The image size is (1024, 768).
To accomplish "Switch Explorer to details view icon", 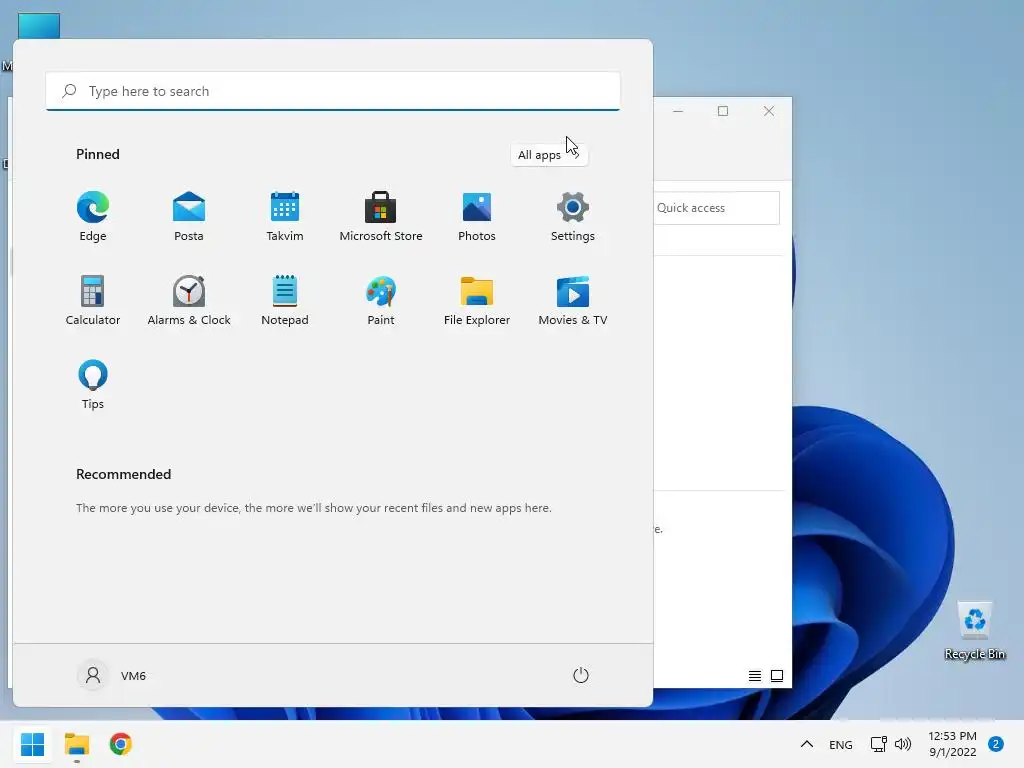I will (755, 675).
